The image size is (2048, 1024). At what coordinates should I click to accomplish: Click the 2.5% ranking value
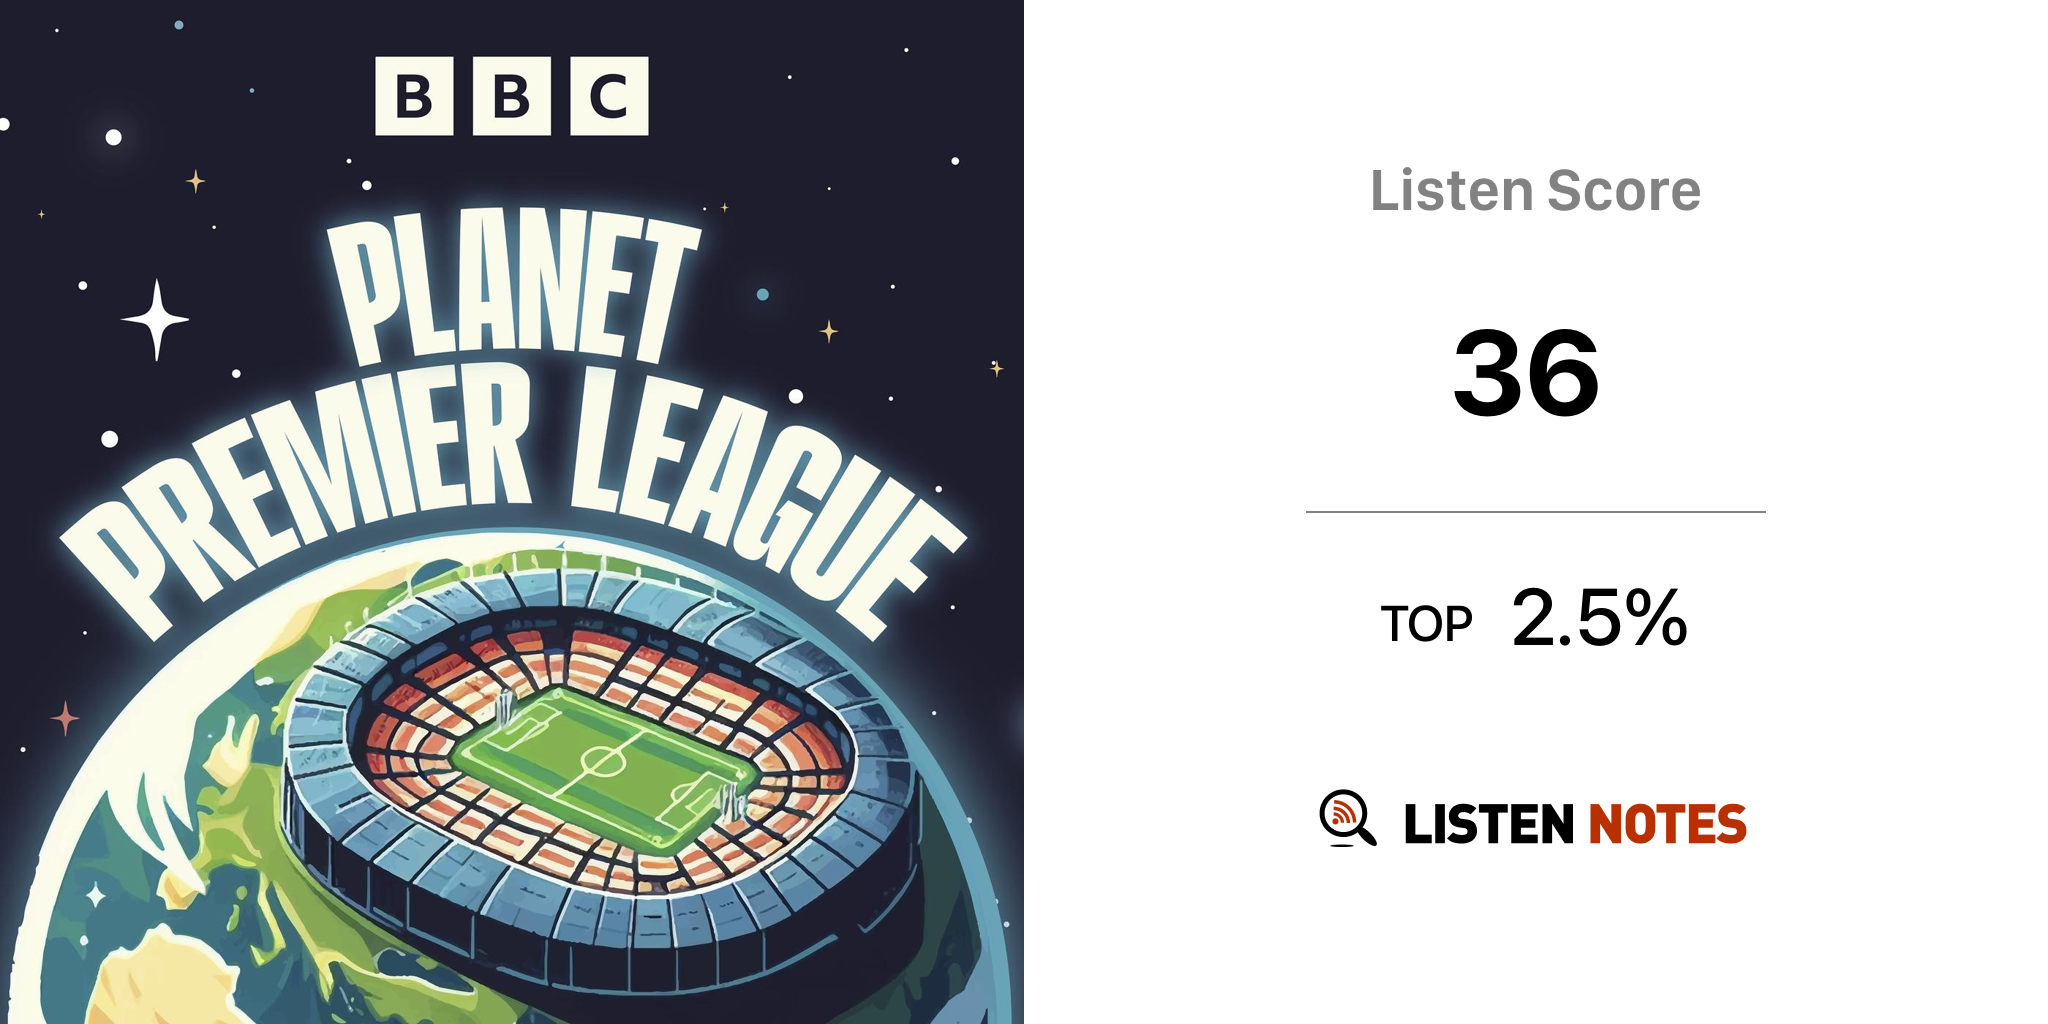pyautogui.click(x=1599, y=618)
